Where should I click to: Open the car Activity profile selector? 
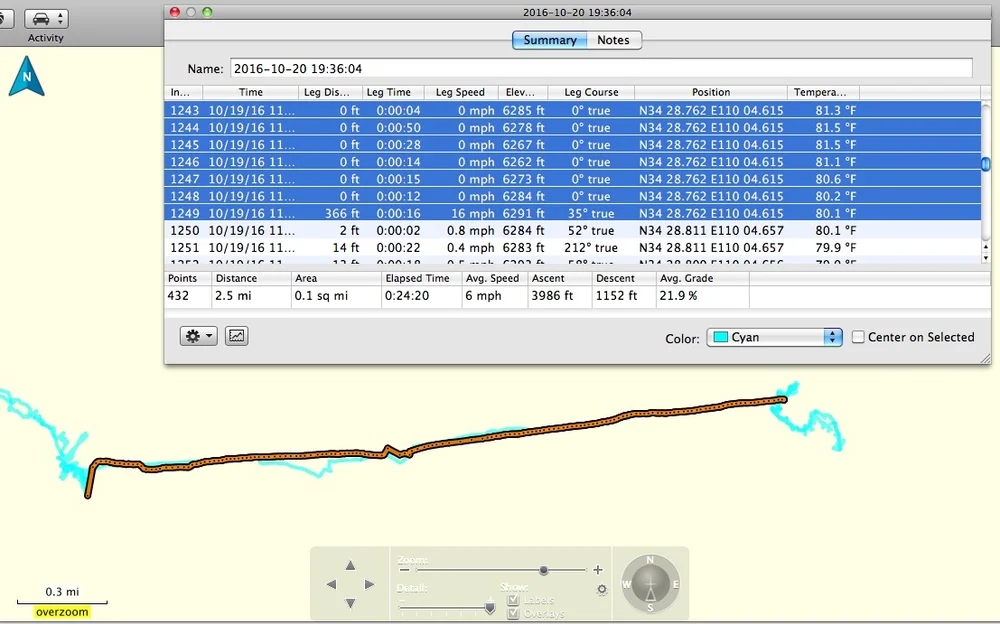point(46,19)
